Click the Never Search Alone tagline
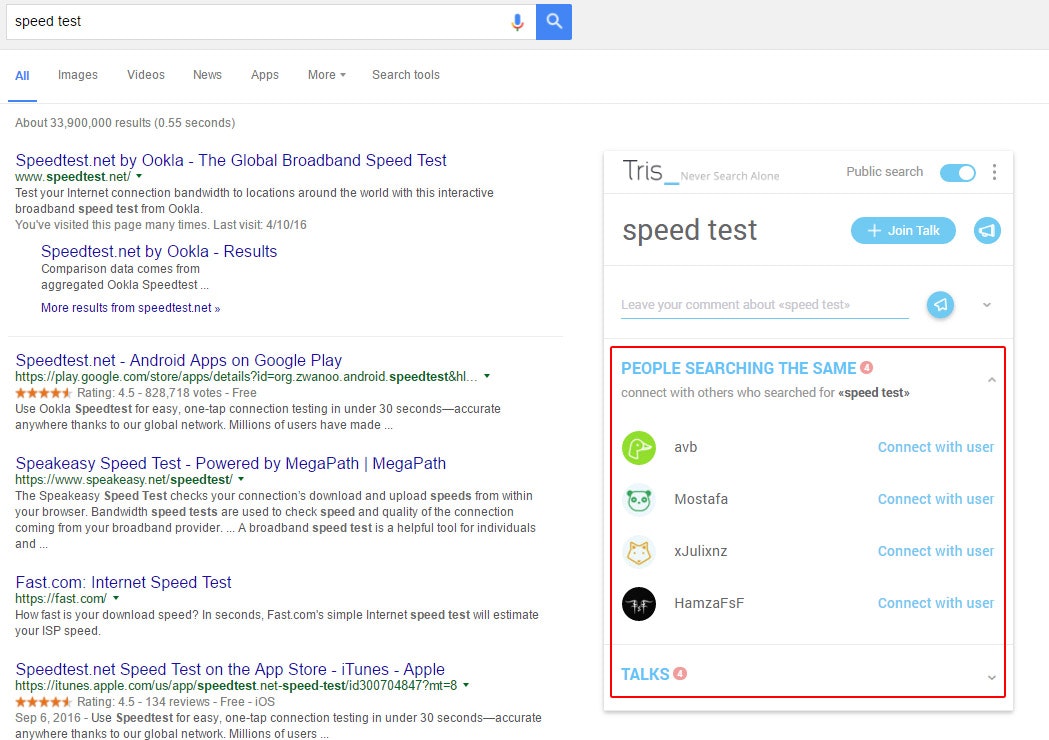Image resolution: width=1049 pixels, height=740 pixels. [730, 177]
